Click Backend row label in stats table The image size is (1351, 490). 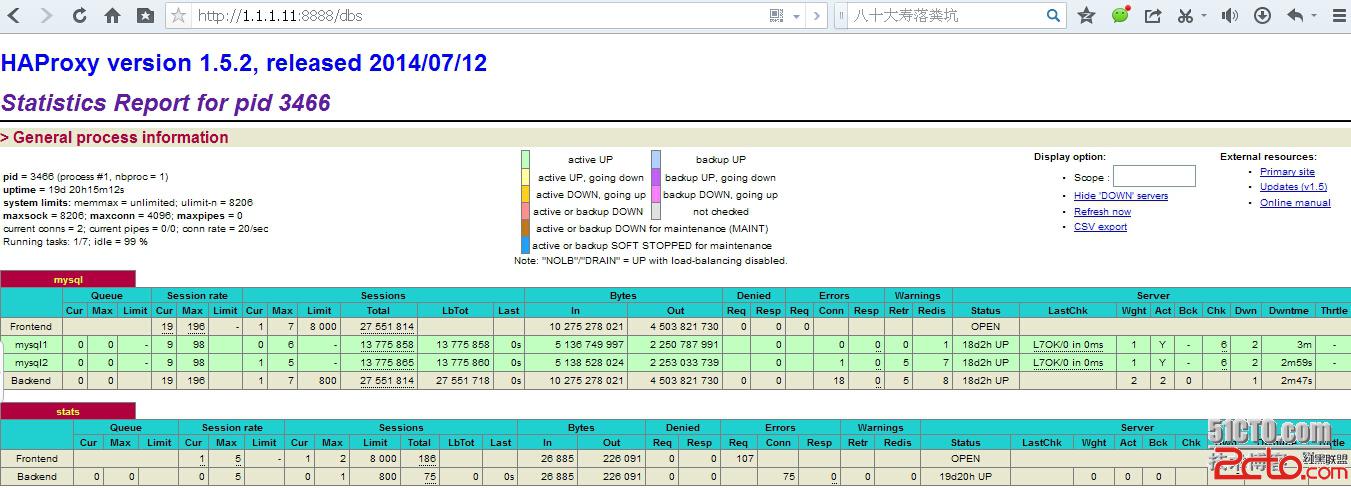point(37,477)
